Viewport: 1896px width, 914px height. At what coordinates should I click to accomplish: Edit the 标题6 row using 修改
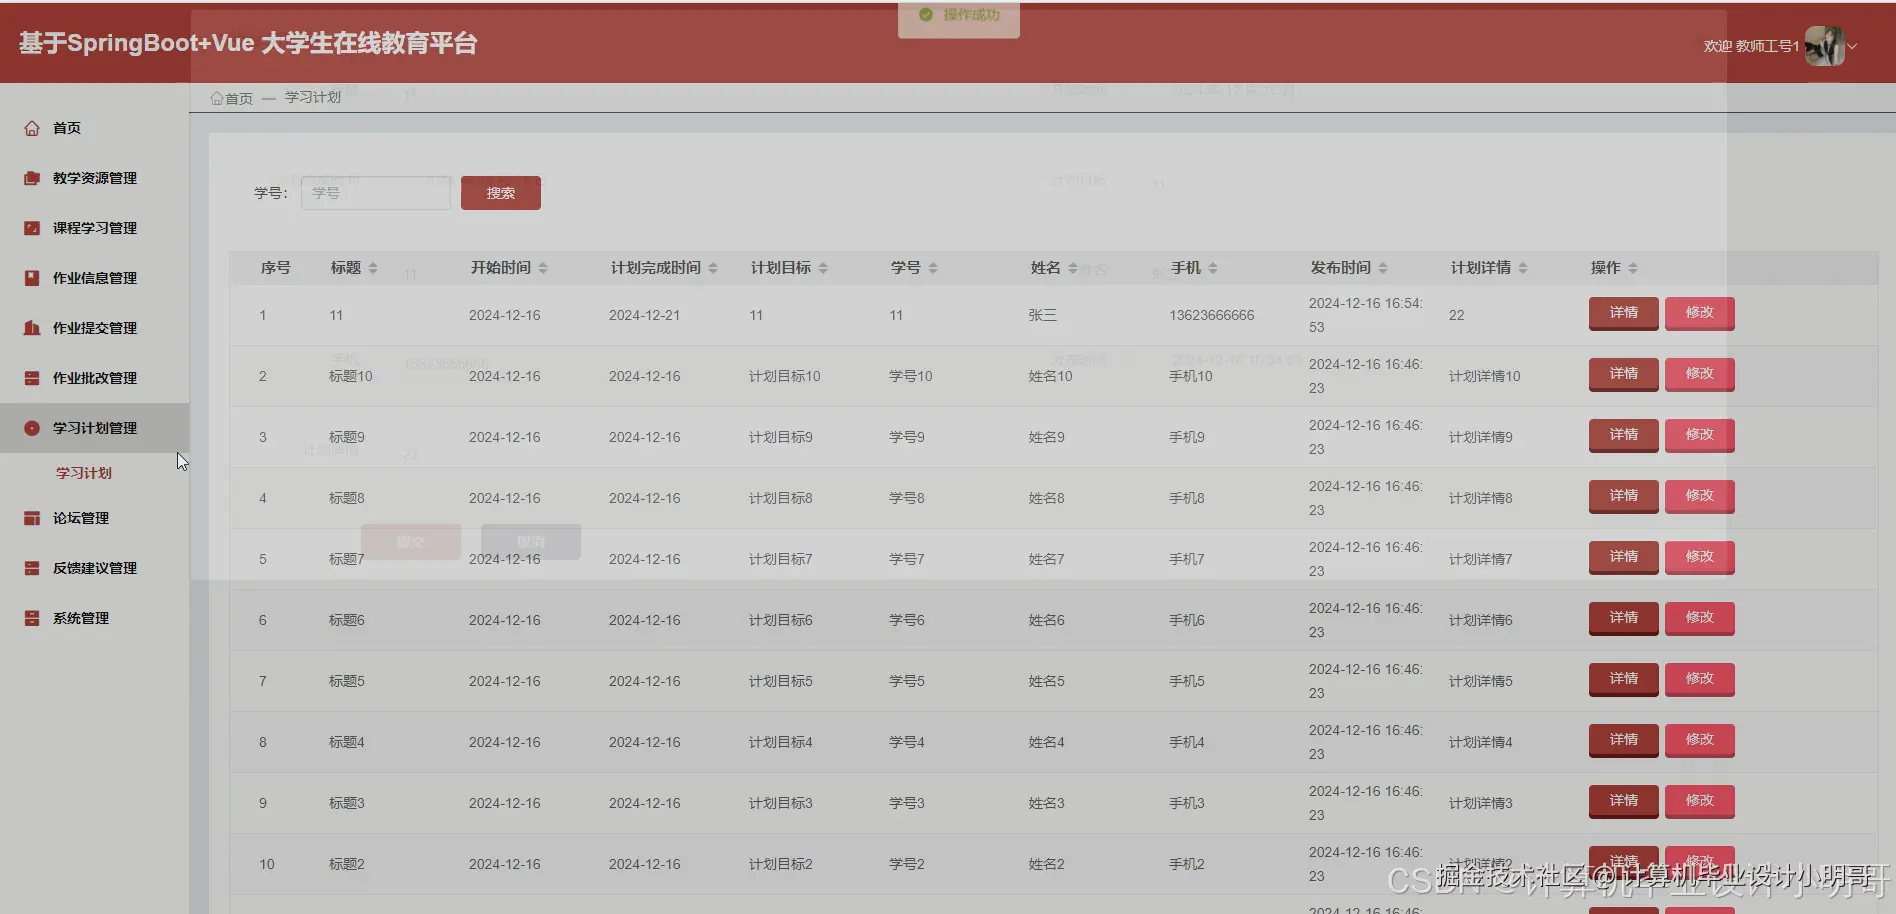tap(1700, 618)
